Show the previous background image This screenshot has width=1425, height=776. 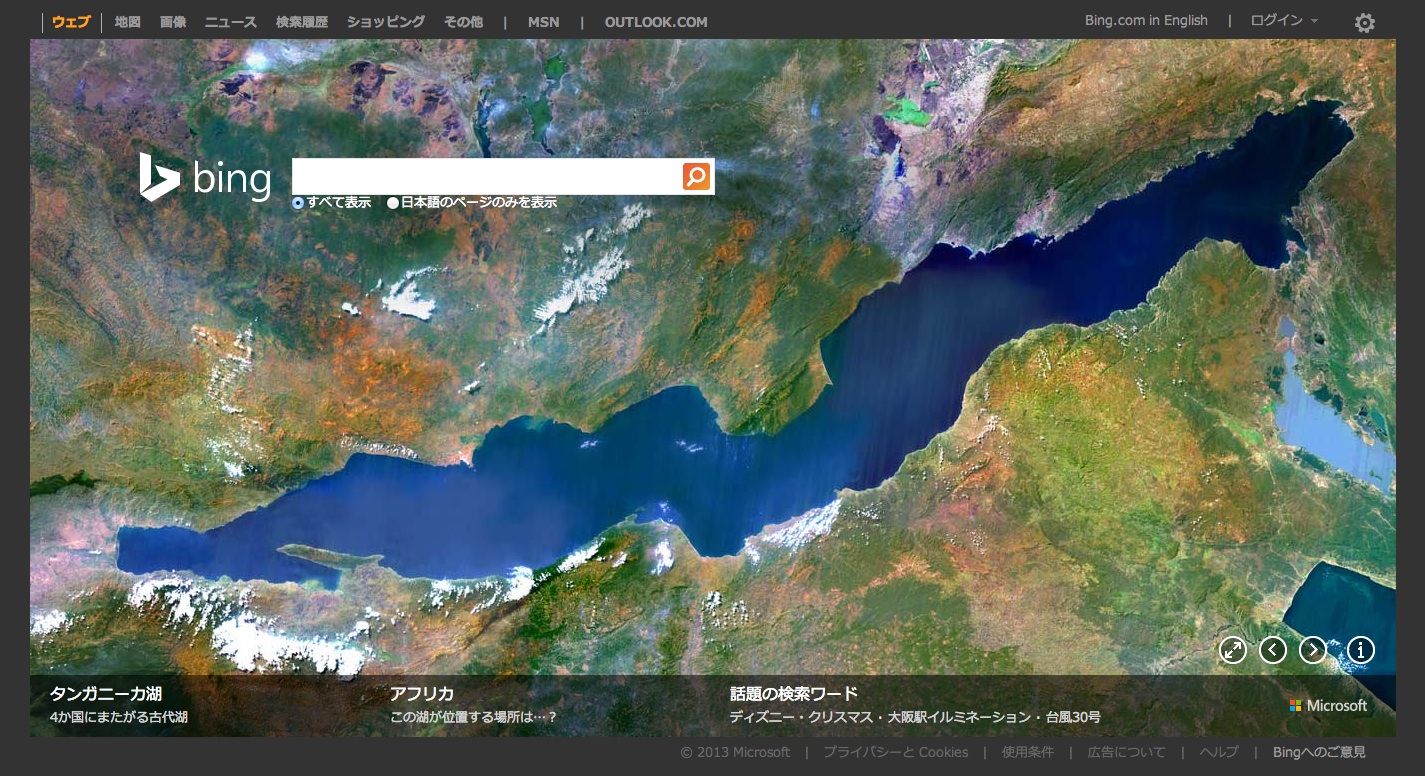coord(1272,650)
